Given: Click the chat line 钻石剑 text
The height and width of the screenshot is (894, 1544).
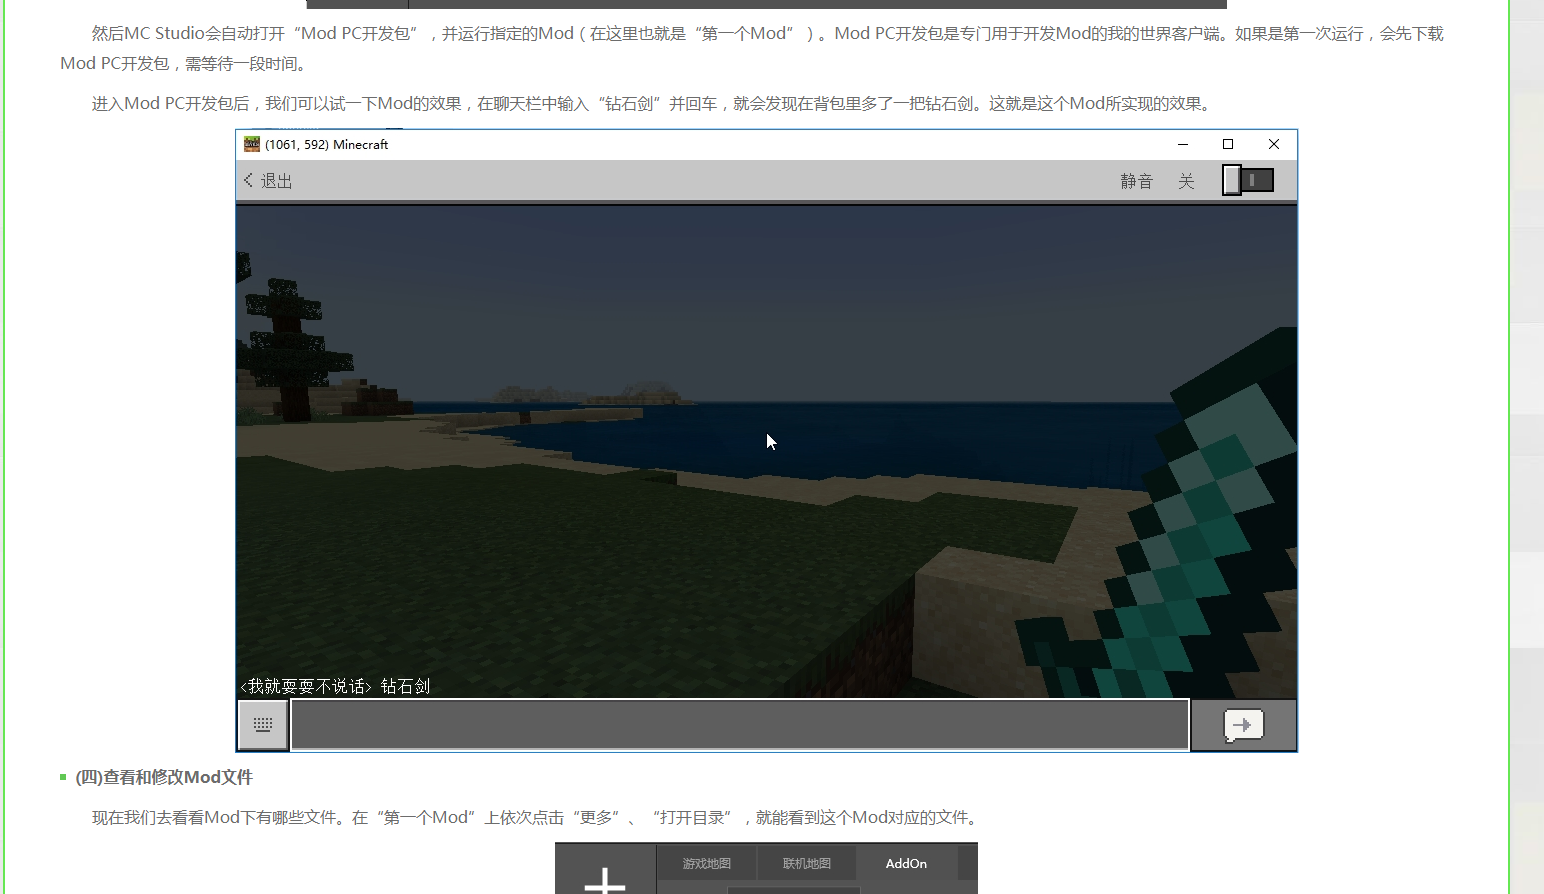Looking at the screenshot, I should pyautogui.click(x=405, y=686).
